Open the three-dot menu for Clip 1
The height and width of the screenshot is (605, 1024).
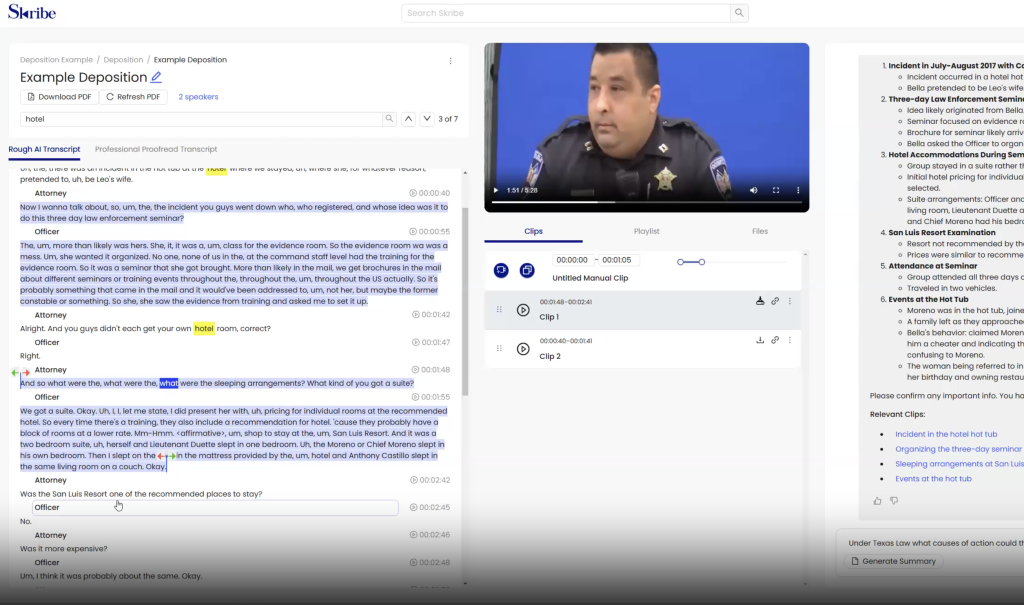point(790,301)
